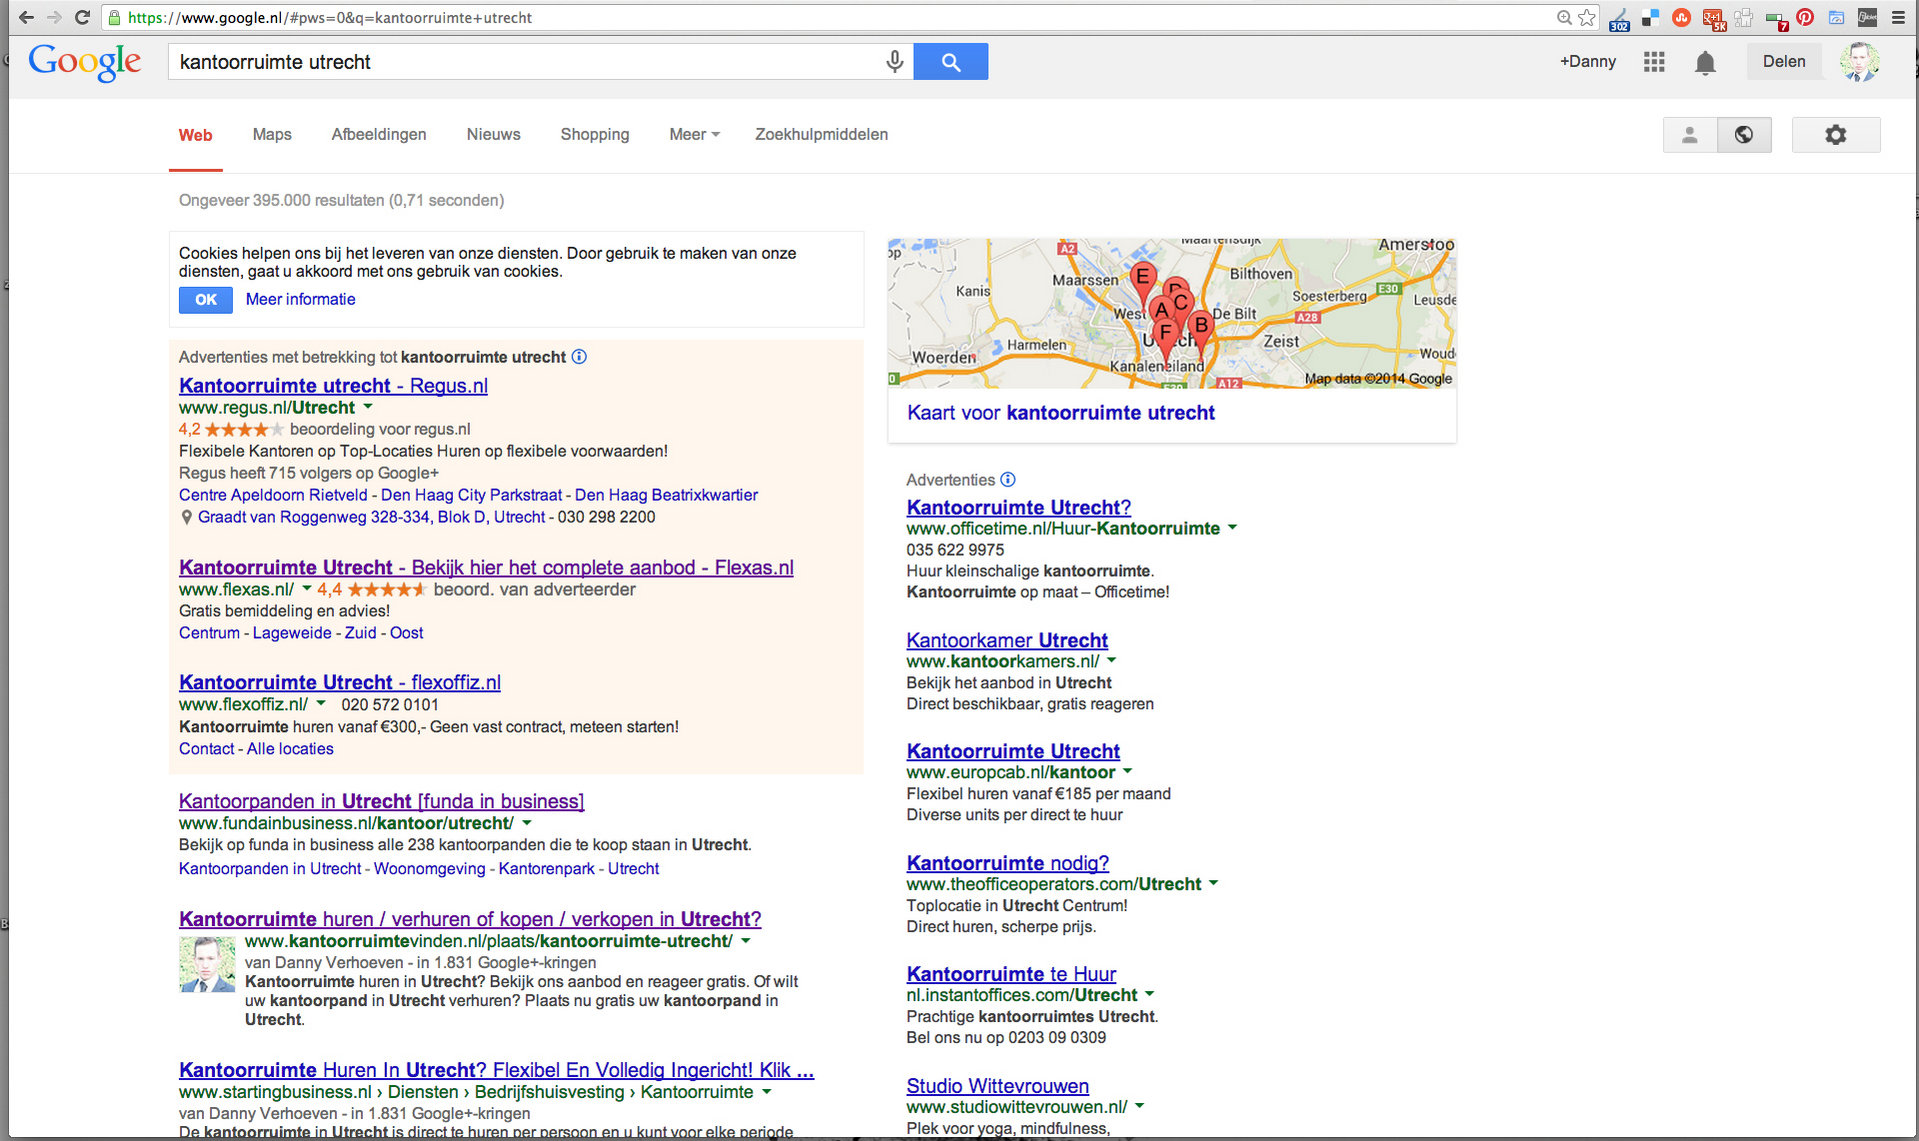This screenshot has height=1141, width=1919.
Task: Open the +Danny Google+ link
Action: 1588,62
